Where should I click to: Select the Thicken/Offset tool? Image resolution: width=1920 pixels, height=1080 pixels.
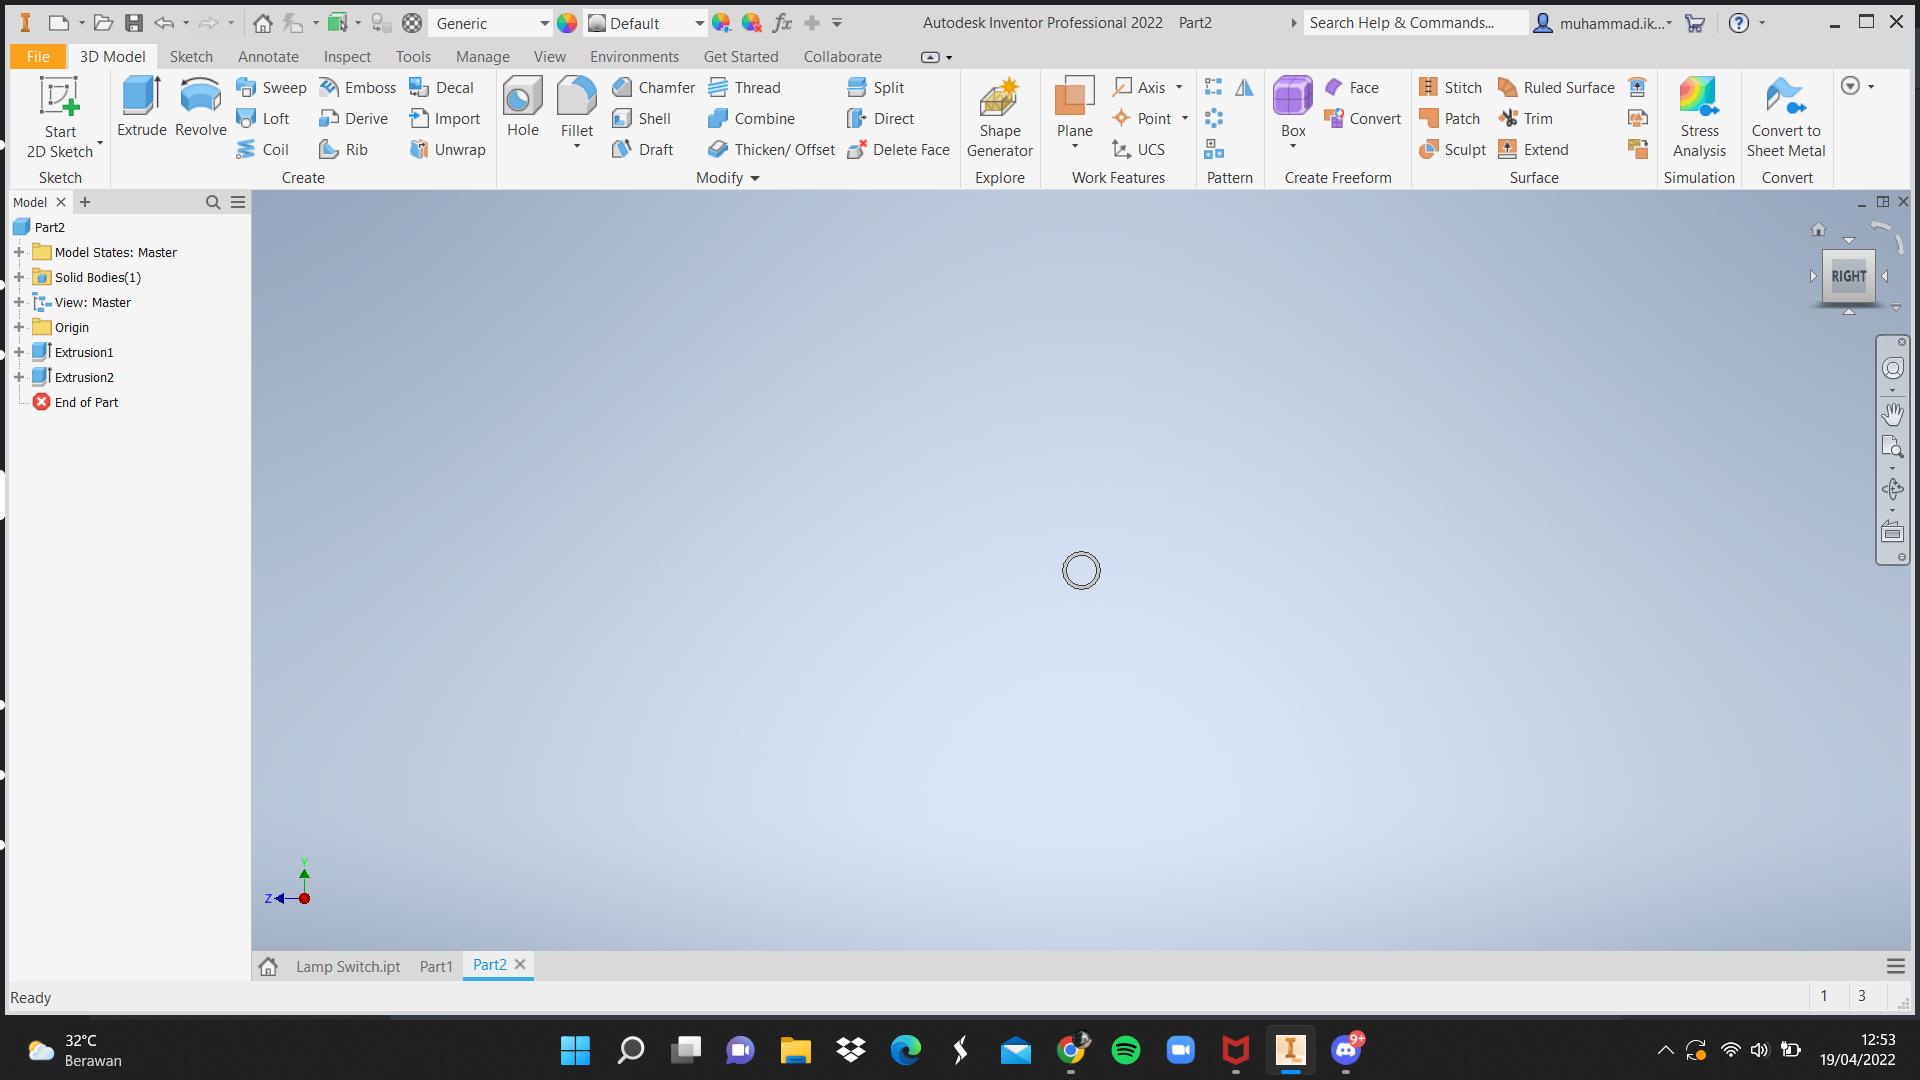[x=771, y=149]
